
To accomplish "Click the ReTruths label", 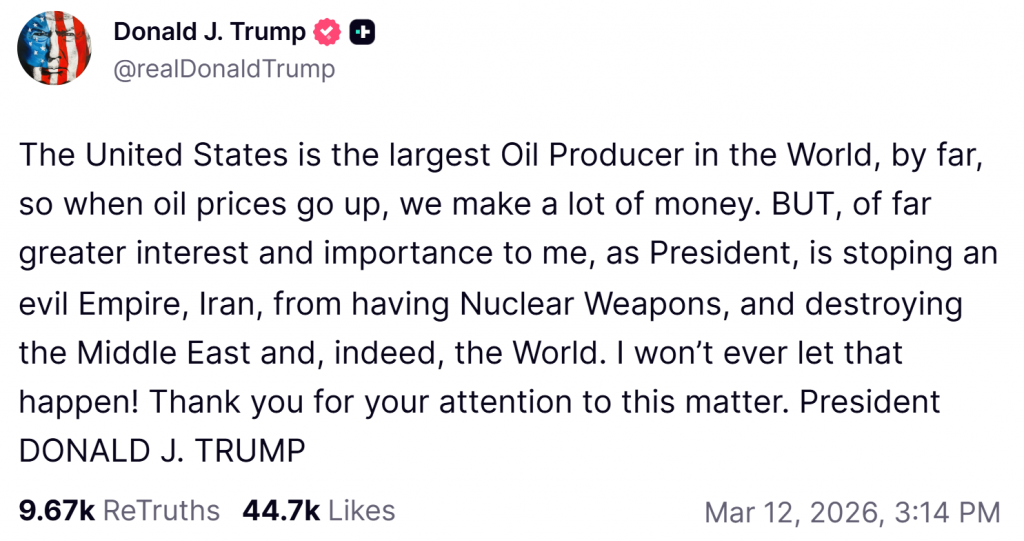I will pyautogui.click(x=161, y=510).
